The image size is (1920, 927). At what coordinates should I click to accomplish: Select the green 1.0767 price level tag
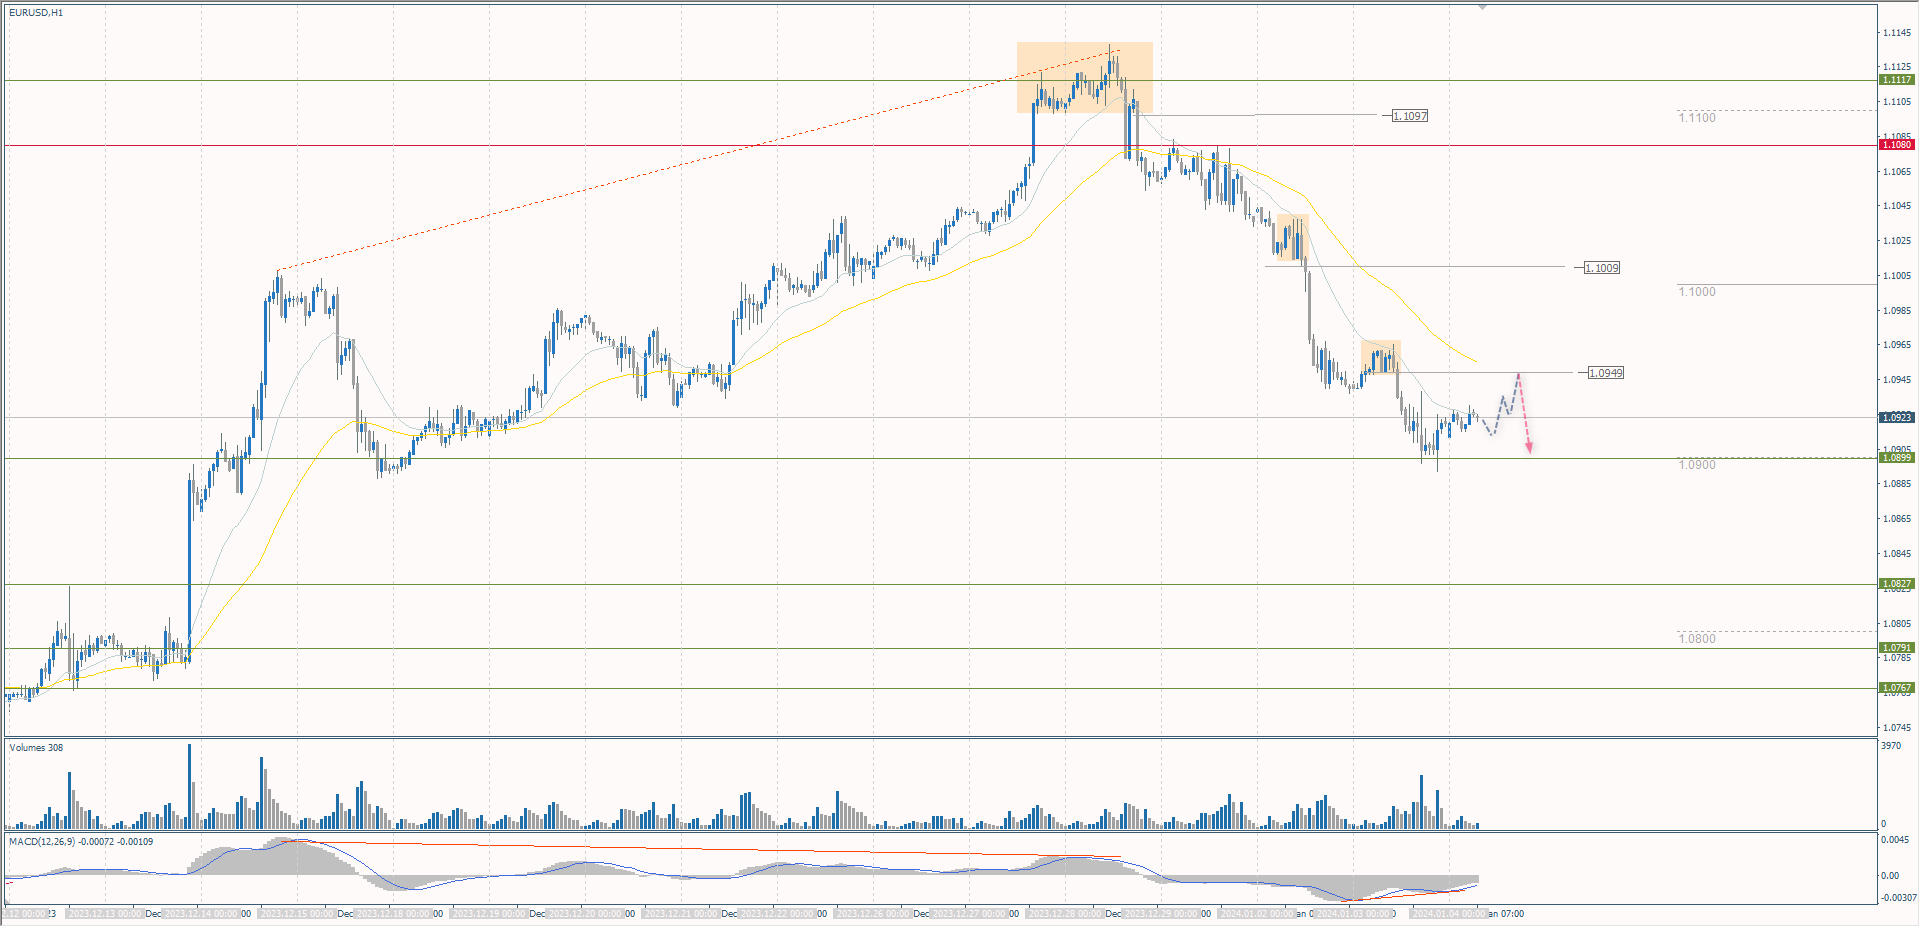pyautogui.click(x=1897, y=688)
